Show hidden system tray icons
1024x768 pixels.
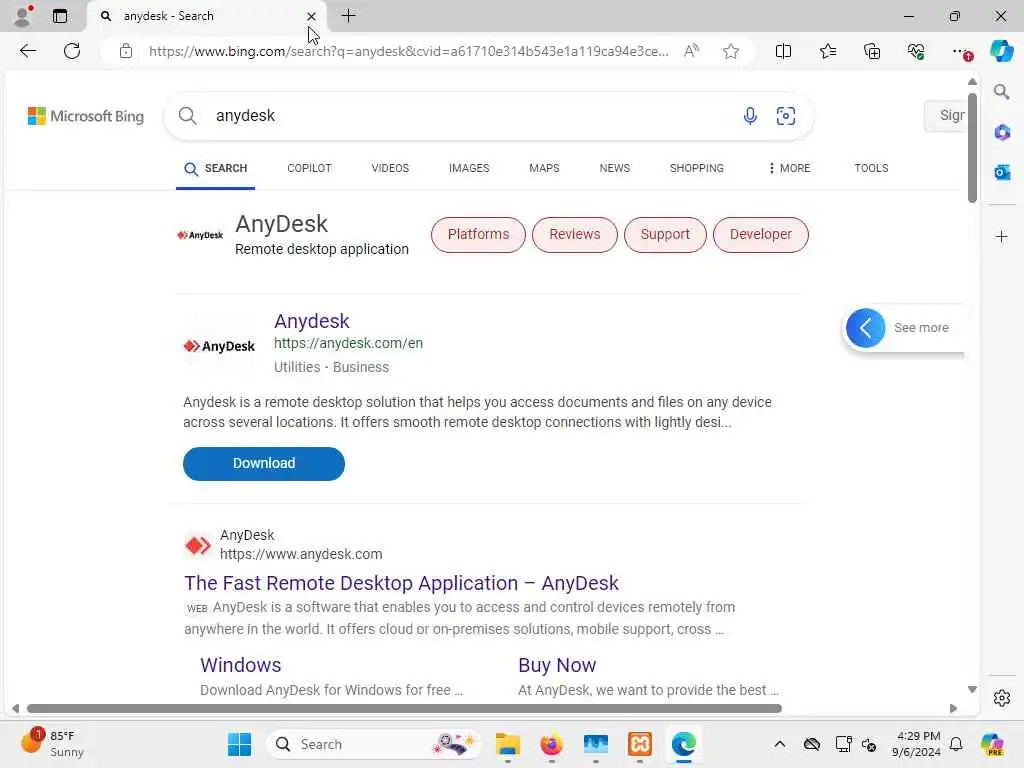[x=780, y=744]
